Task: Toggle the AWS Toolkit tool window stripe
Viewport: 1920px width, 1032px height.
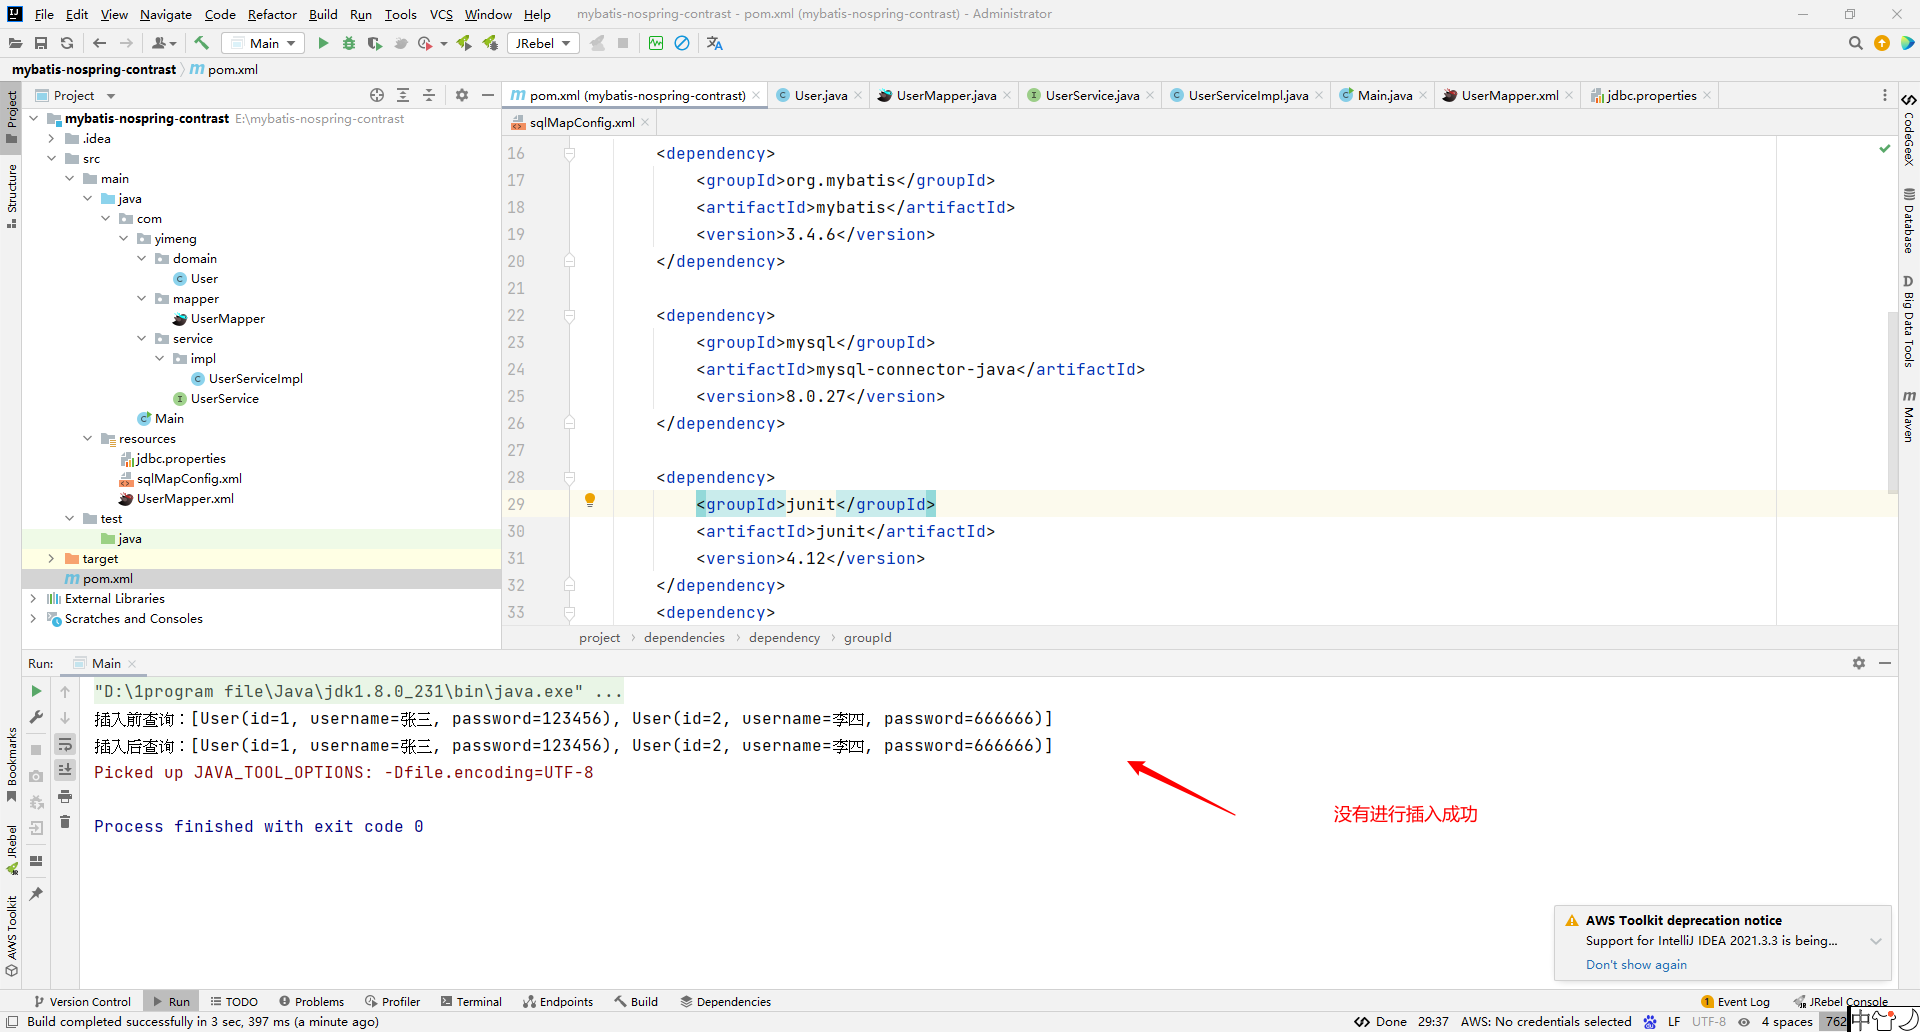Action: 11,936
